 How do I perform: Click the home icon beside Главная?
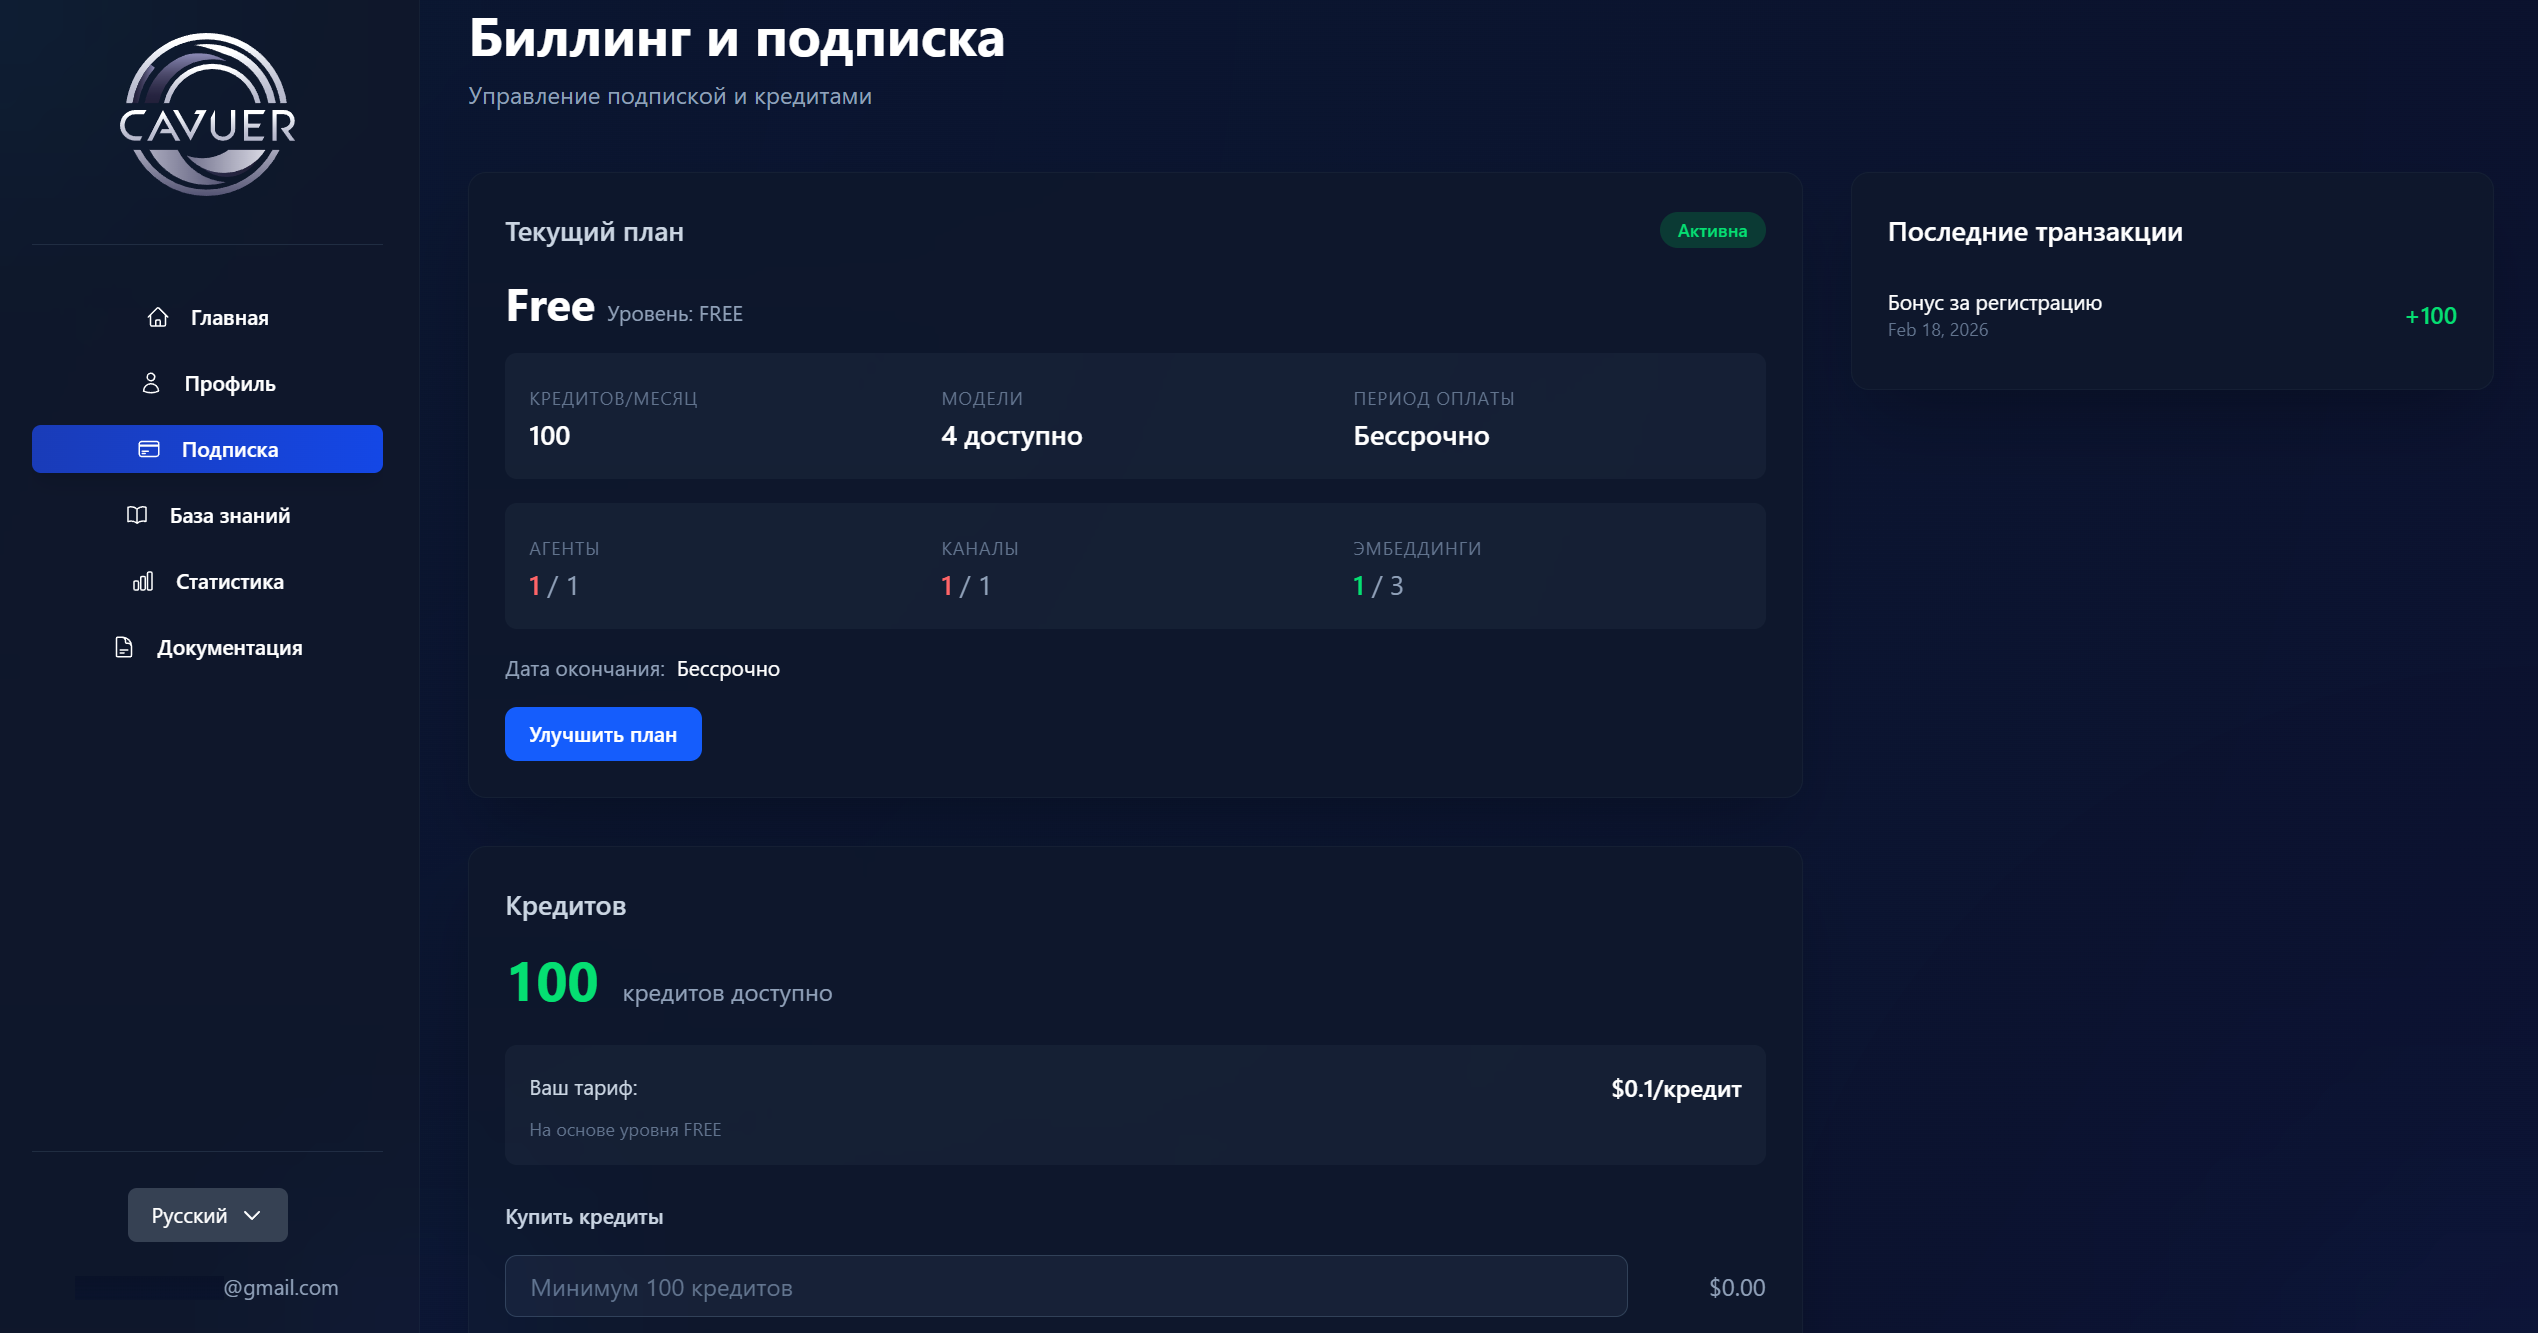[158, 317]
